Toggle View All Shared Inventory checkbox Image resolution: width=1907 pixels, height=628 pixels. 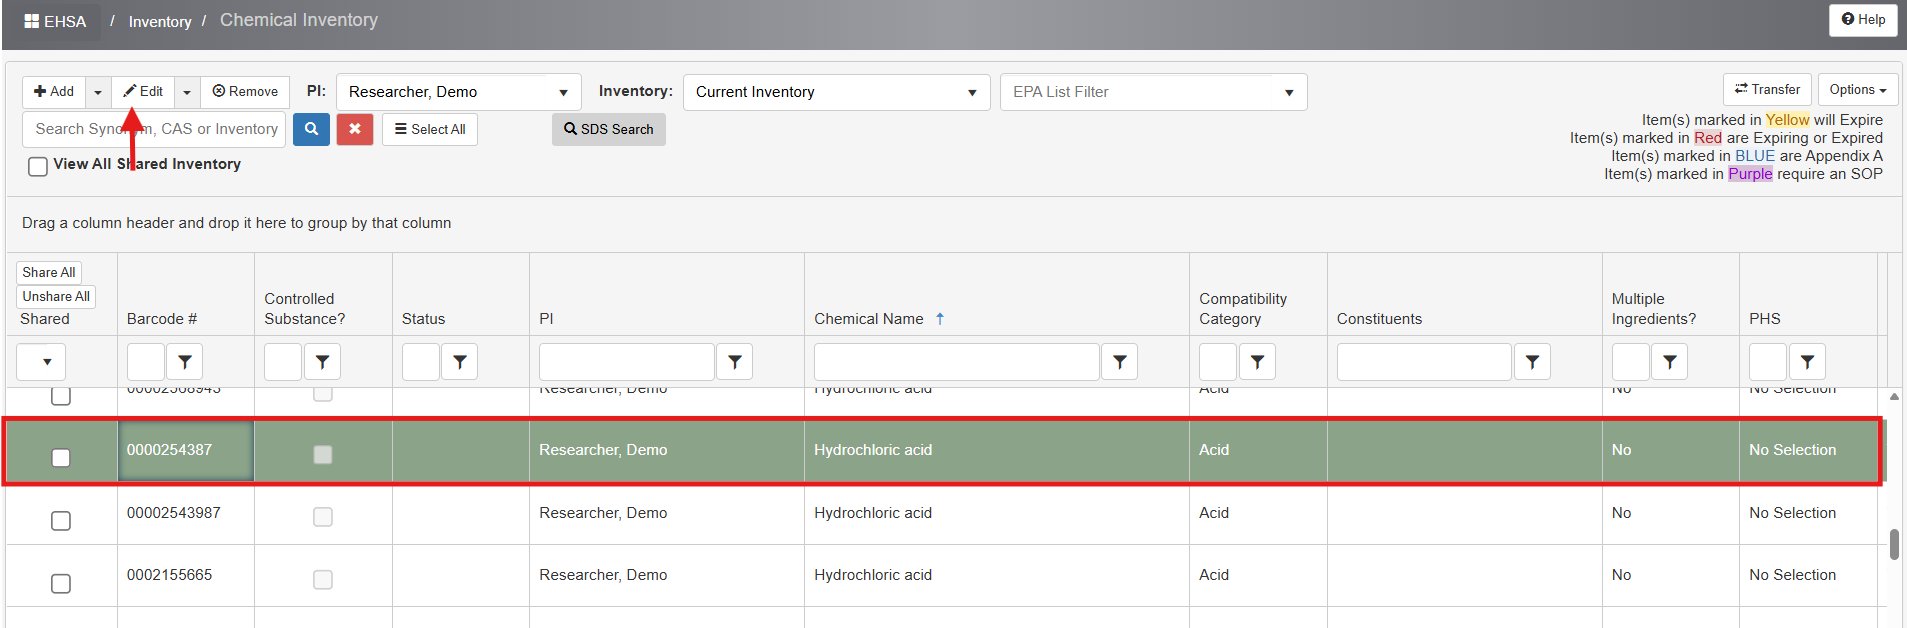click(x=38, y=166)
